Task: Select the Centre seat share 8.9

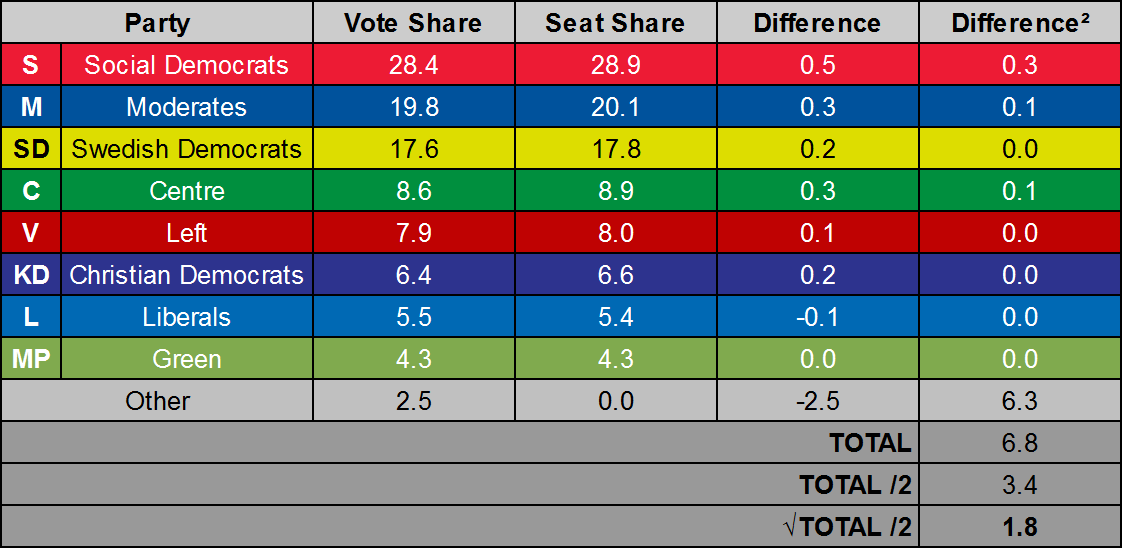Action: tap(614, 191)
